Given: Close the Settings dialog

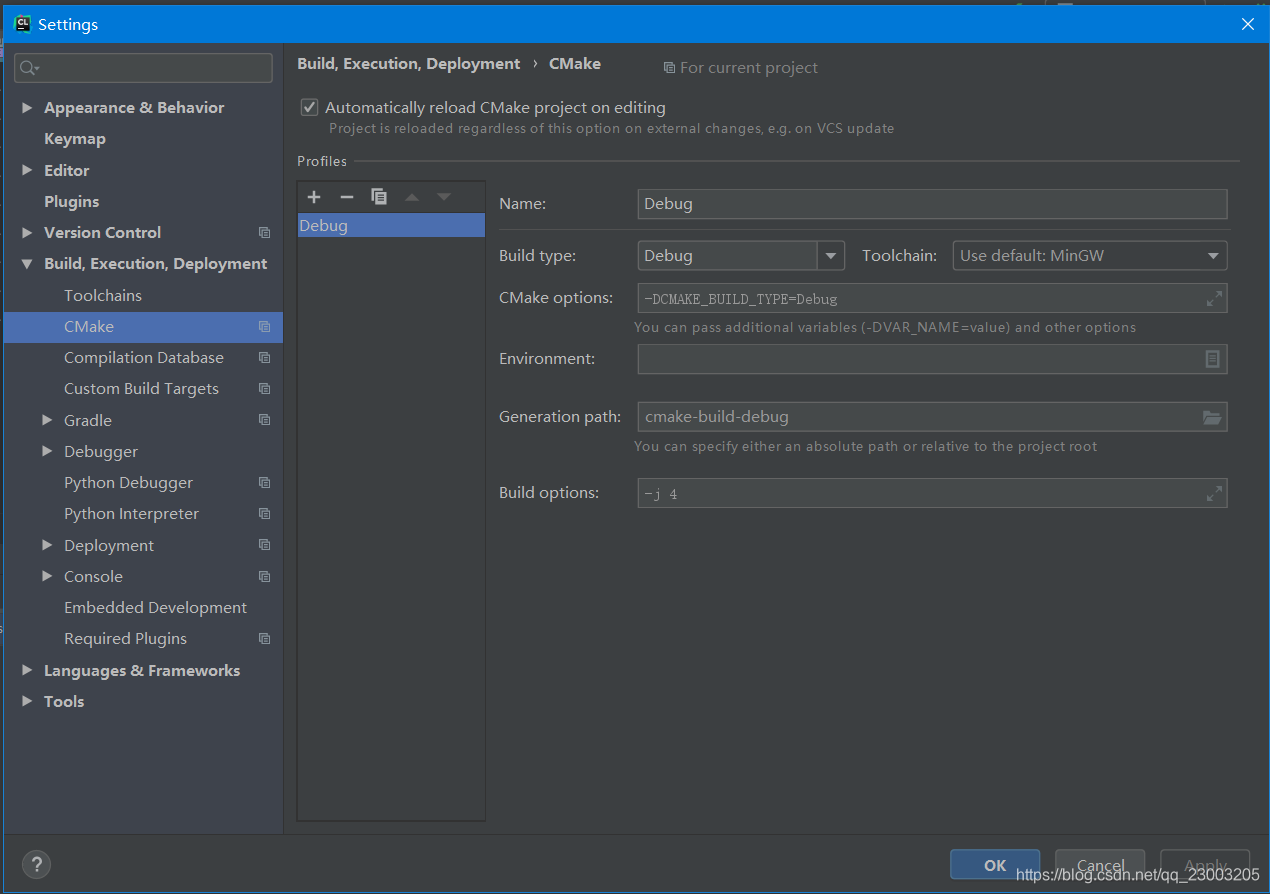Looking at the screenshot, I should coord(1247,24).
